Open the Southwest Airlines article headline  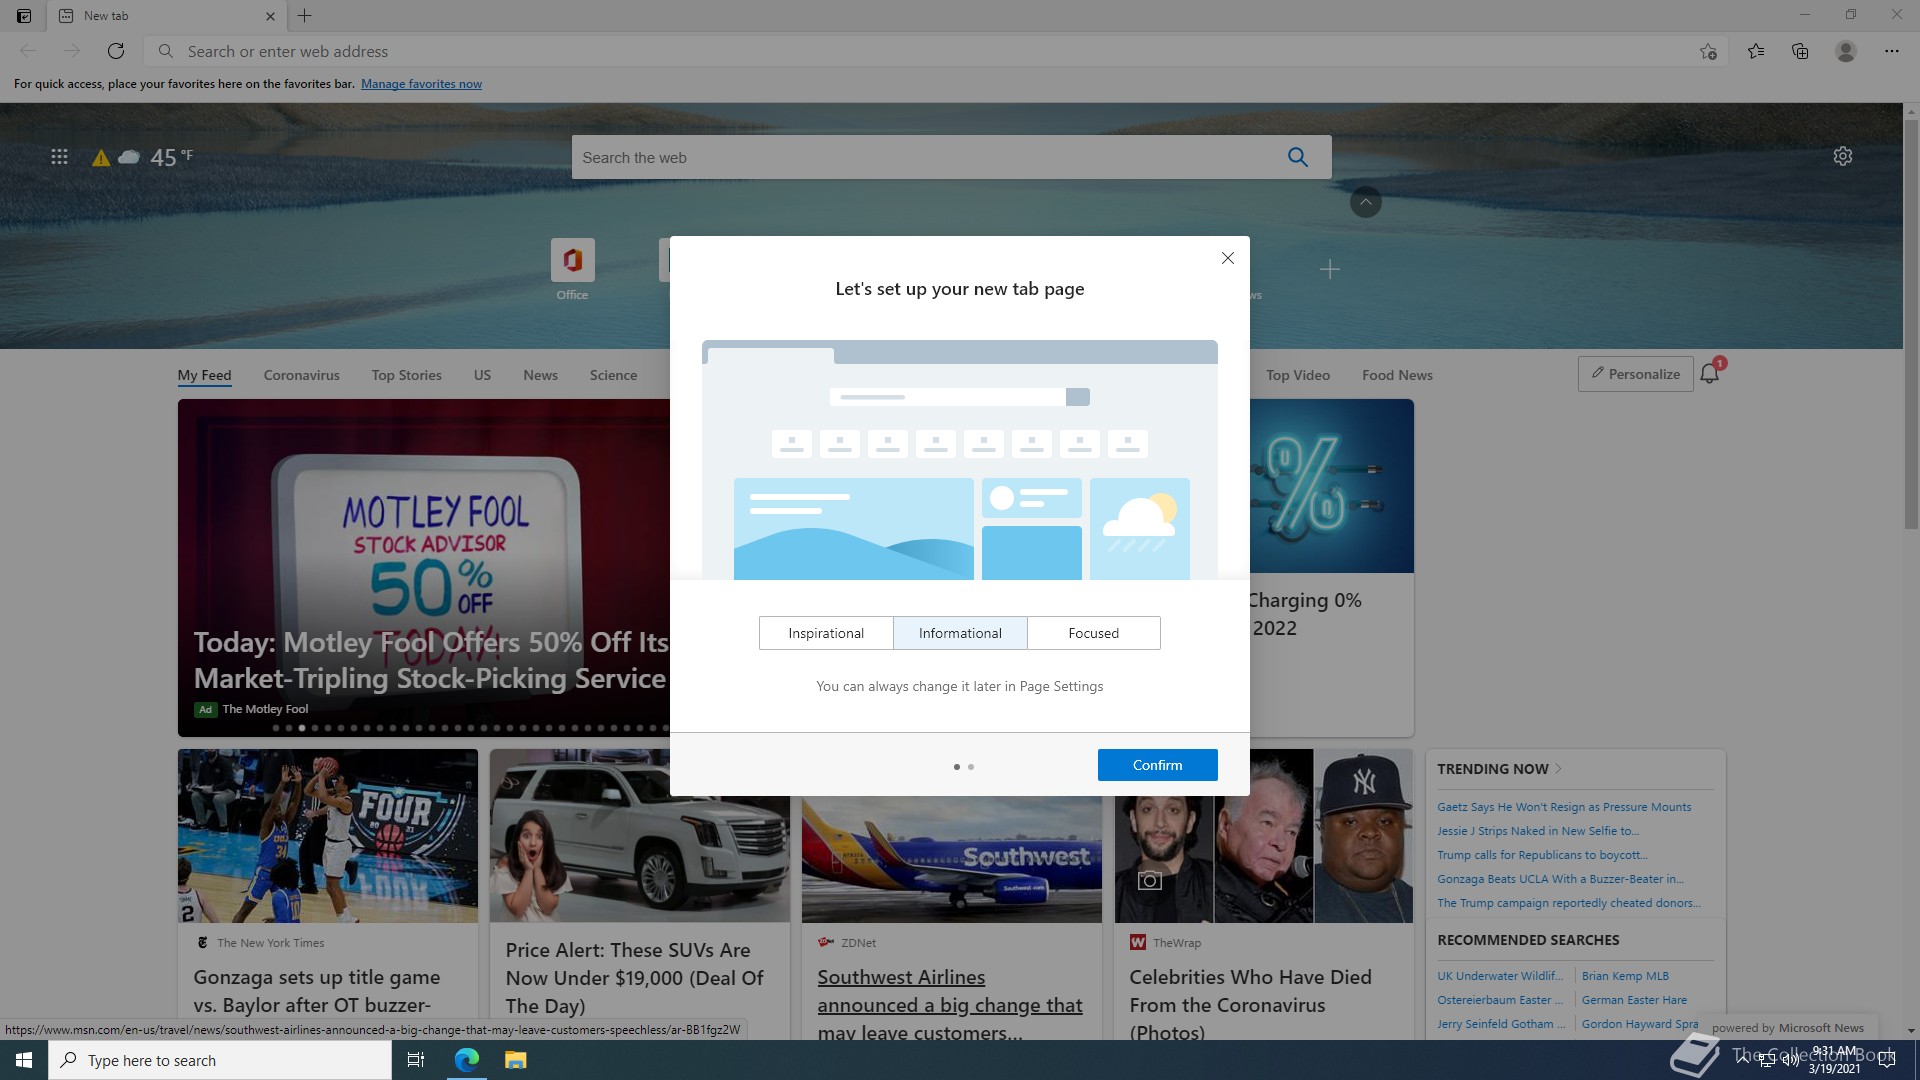point(950,1004)
